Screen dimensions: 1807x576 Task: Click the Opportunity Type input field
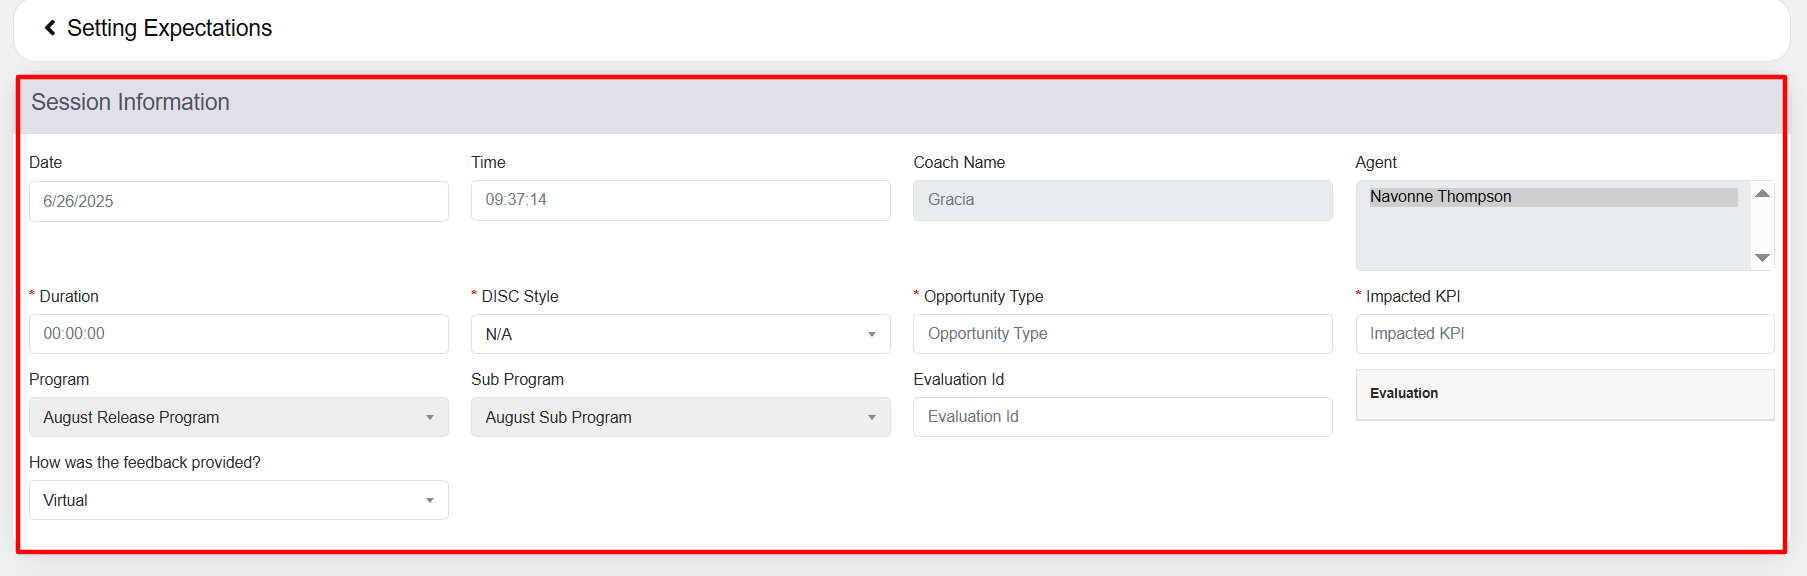pyautogui.click(x=1122, y=334)
